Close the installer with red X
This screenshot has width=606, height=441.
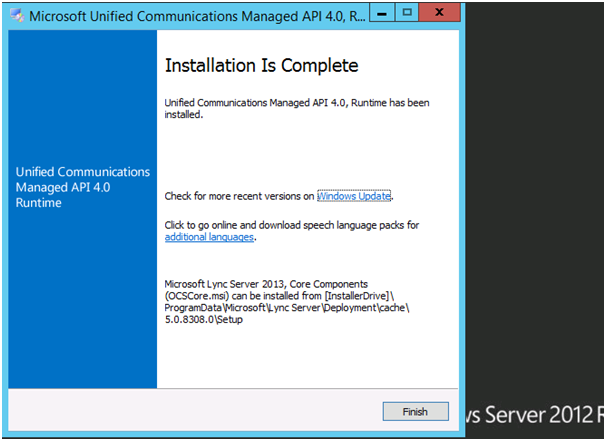(439, 13)
